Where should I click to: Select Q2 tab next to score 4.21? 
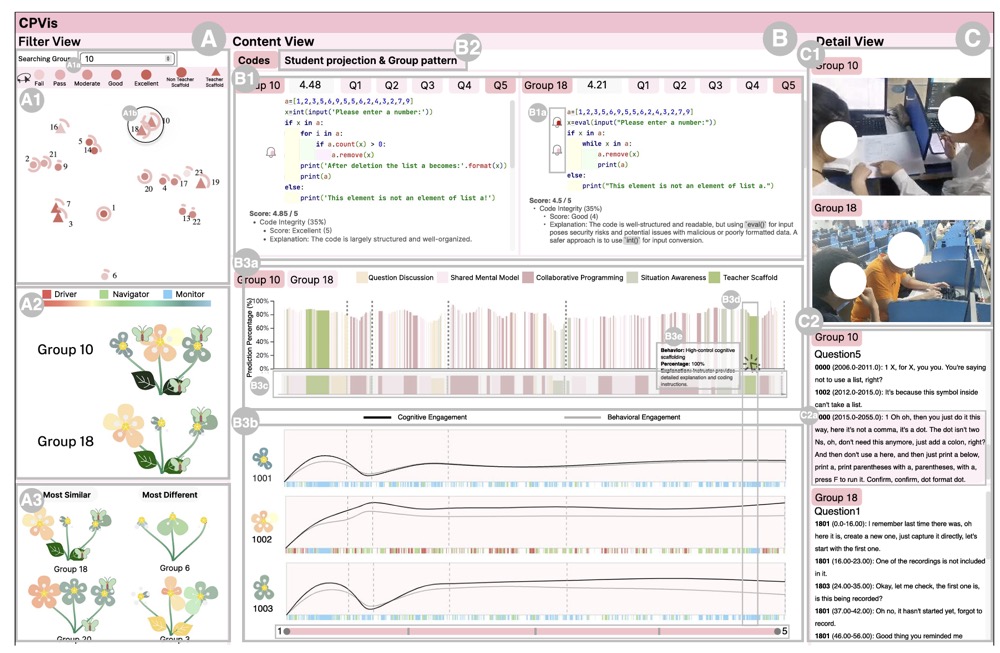coord(679,85)
